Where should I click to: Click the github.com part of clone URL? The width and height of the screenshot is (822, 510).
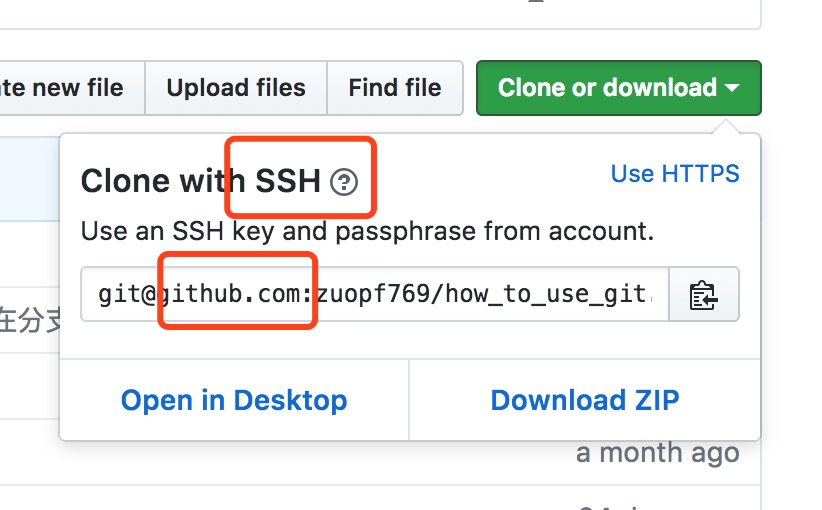pyautogui.click(x=235, y=295)
